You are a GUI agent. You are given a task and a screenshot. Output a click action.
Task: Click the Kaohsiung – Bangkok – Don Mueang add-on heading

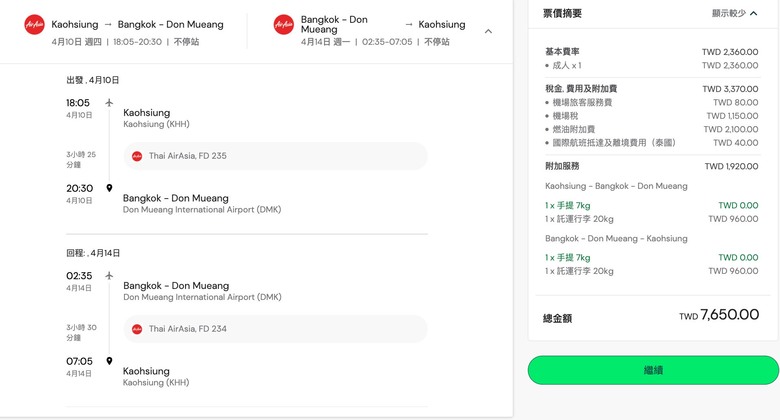pos(616,186)
